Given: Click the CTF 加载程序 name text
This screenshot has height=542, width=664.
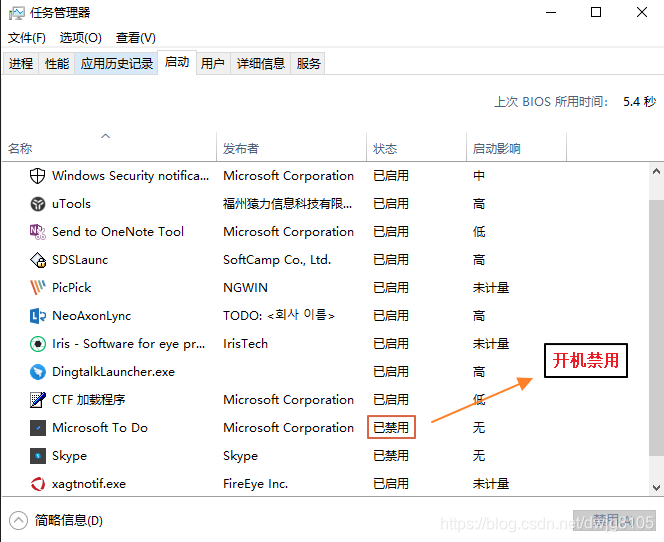Looking at the screenshot, I should click(89, 400).
